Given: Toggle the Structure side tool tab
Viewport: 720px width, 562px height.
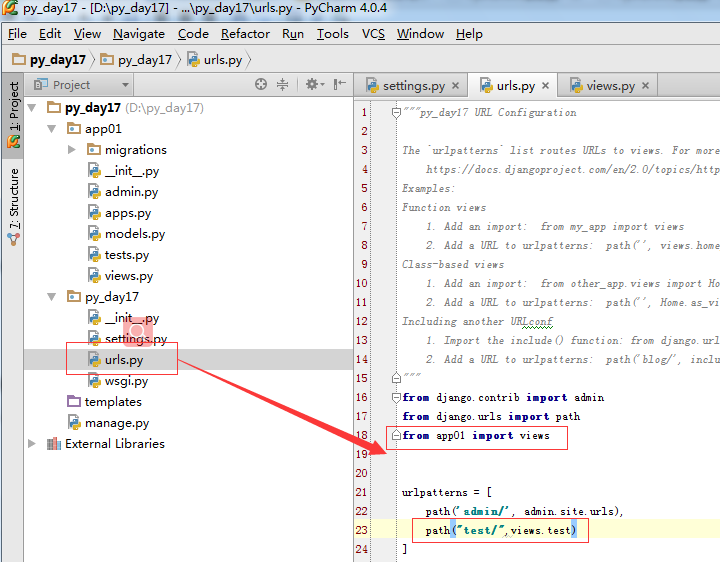Looking at the screenshot, I should point(13,194).
